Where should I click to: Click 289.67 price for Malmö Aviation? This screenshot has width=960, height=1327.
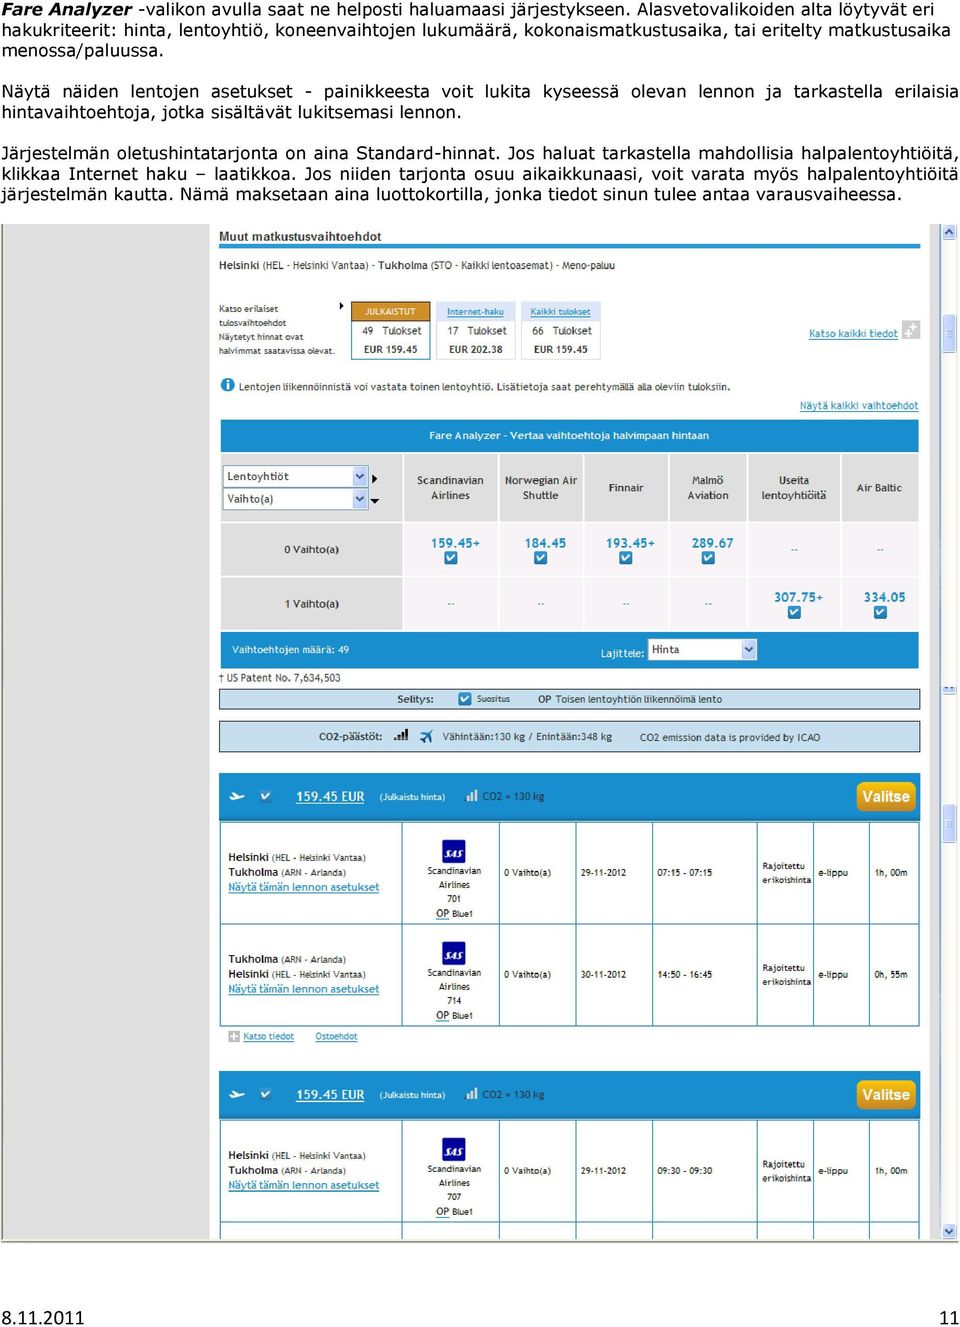pos(712,543)
